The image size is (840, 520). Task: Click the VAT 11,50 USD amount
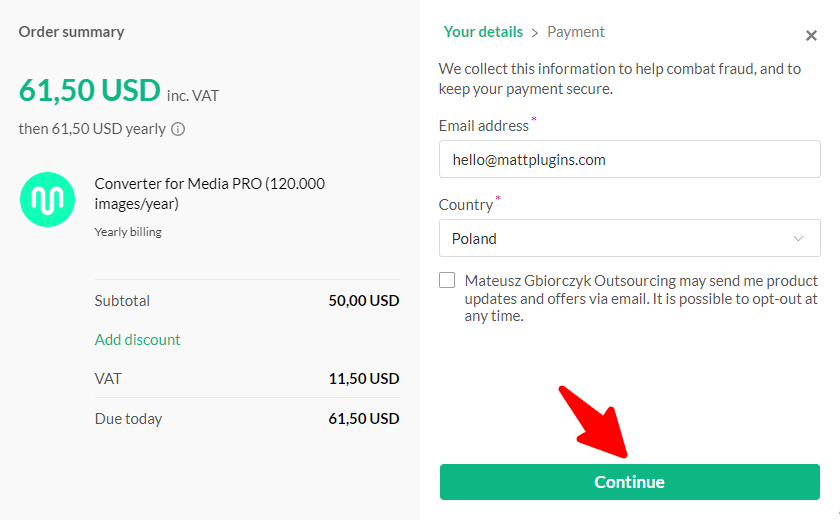tap(364, 379)
